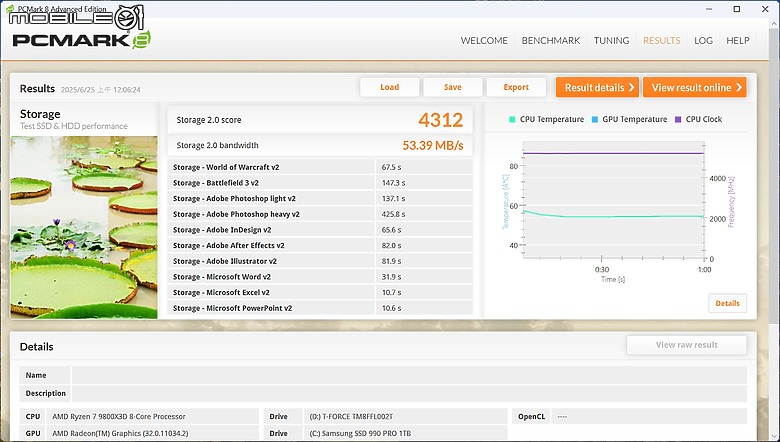This screenshot has height=442, width=780.
Task: Click the teal CPU Temperature line in chart
Action: click(x=613, y=216)
